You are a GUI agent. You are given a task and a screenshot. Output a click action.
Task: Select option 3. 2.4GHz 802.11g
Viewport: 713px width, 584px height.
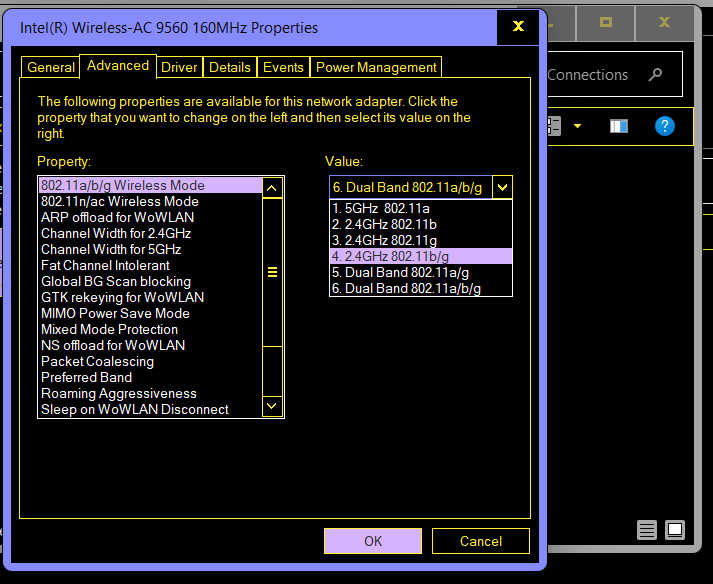pyautogui.click(x=421, y=240)
